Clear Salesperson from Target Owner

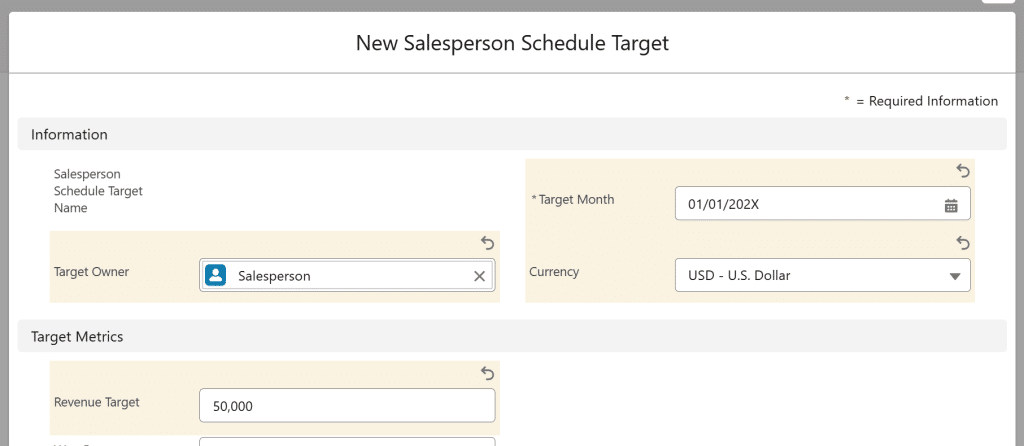pos(479,276)
